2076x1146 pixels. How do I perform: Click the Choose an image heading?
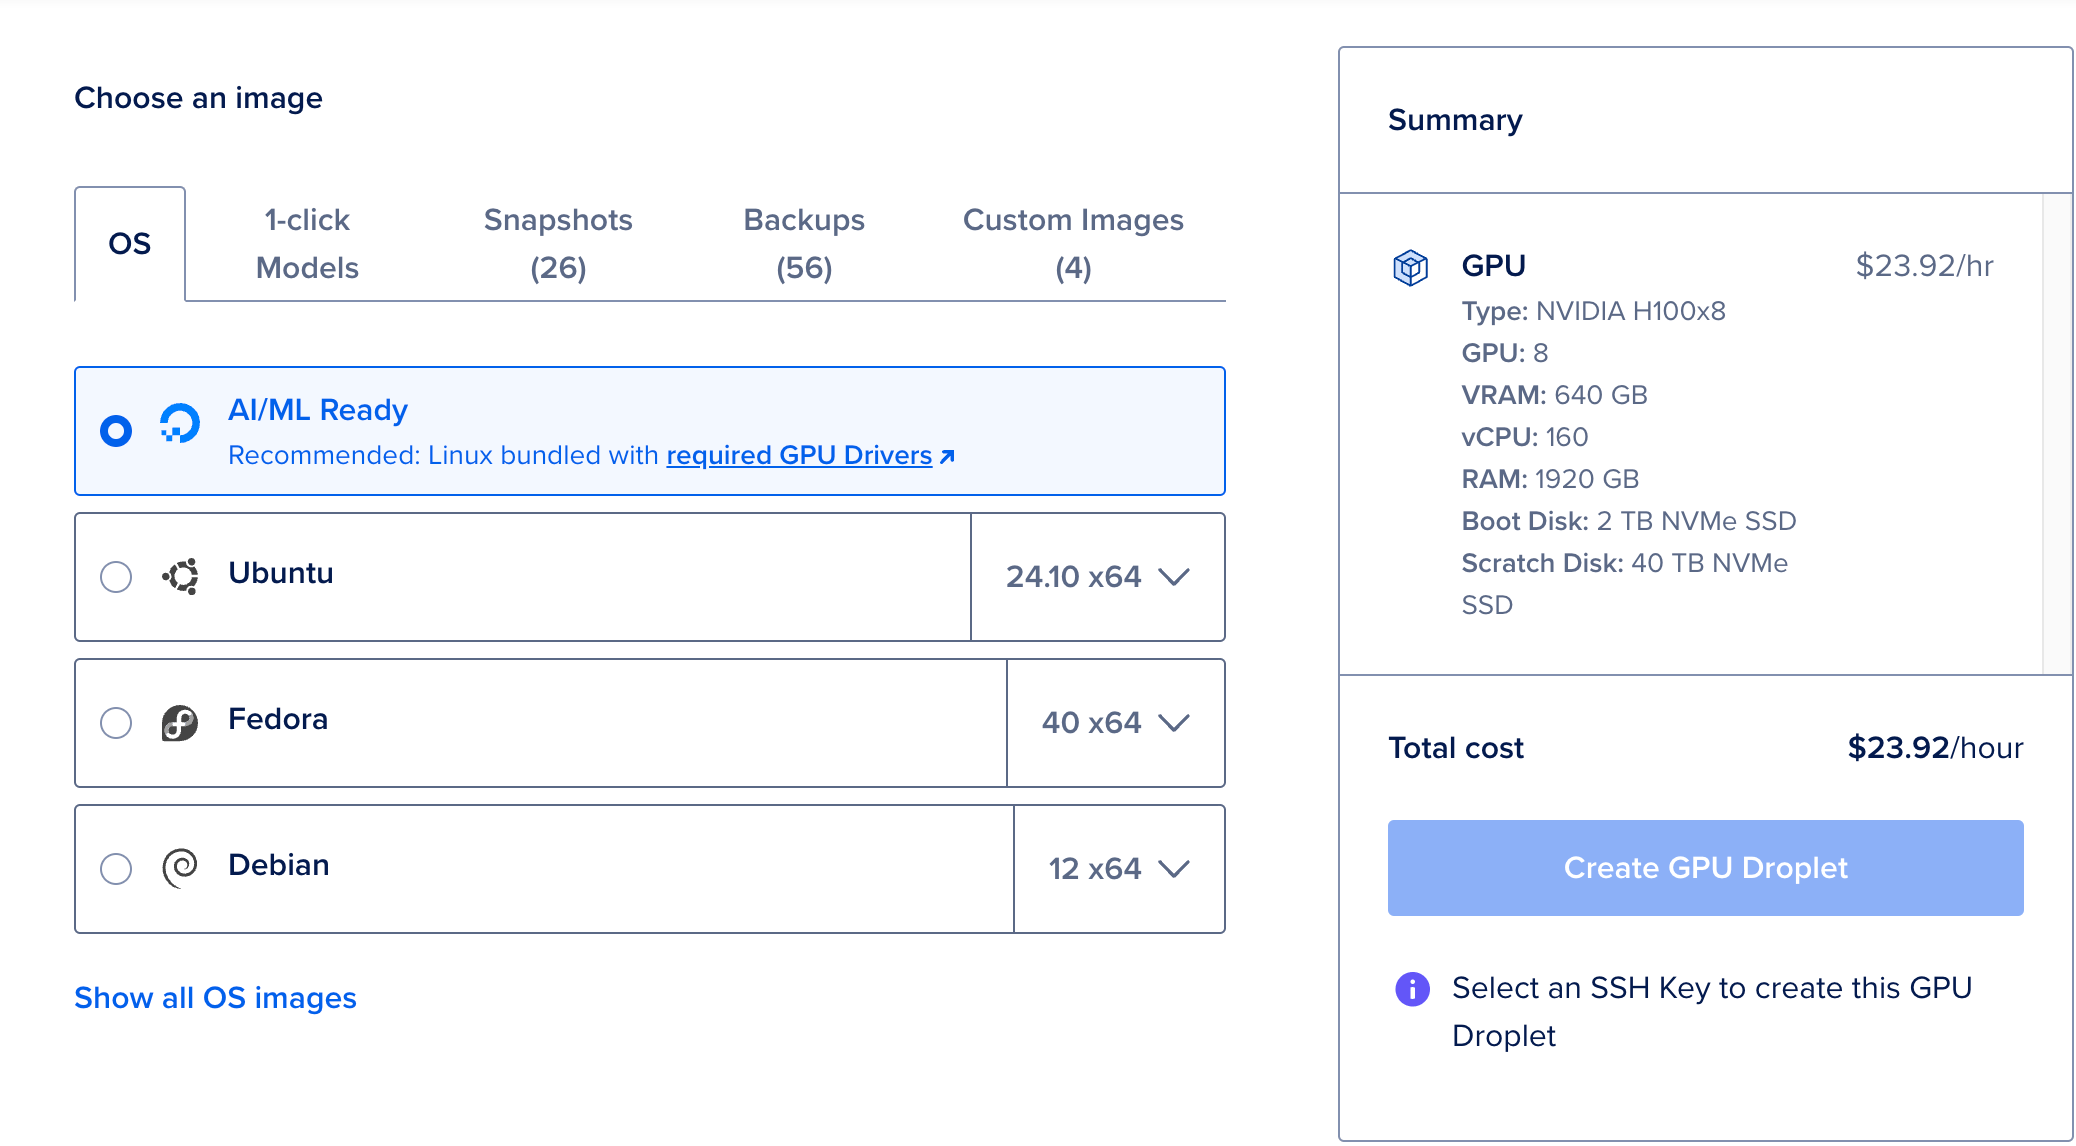coord(198,98)
